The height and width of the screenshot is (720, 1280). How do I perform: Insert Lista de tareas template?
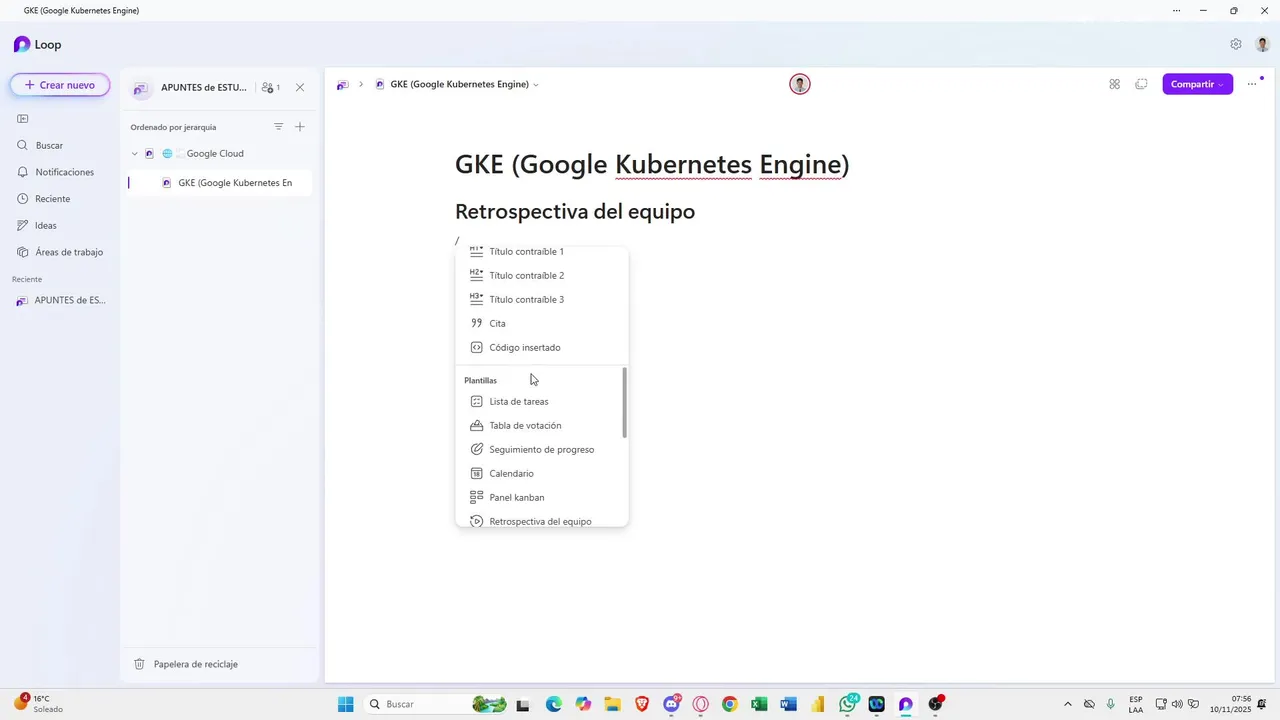541,402
